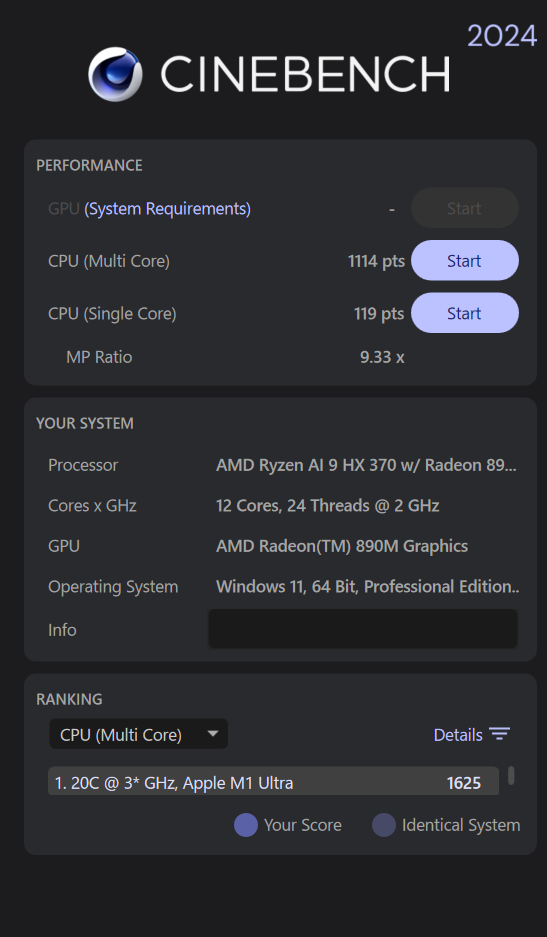Click the Cinebench sphere logo icon
The height and width of the screenshot is (937, 547).
(x=115, y=74)
